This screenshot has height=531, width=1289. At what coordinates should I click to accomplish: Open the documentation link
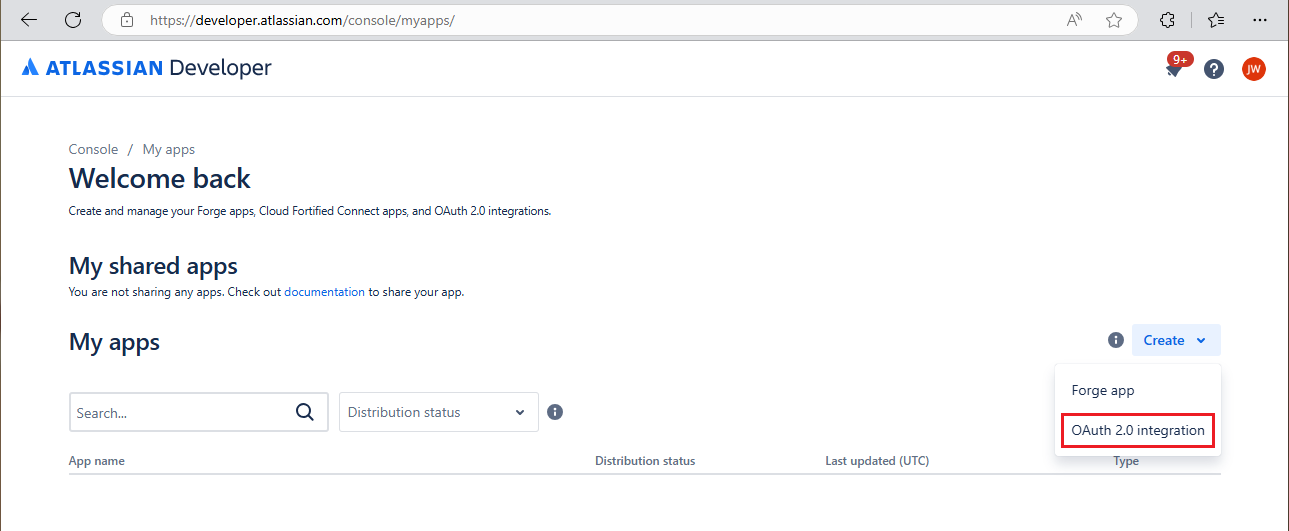[324, 292]
